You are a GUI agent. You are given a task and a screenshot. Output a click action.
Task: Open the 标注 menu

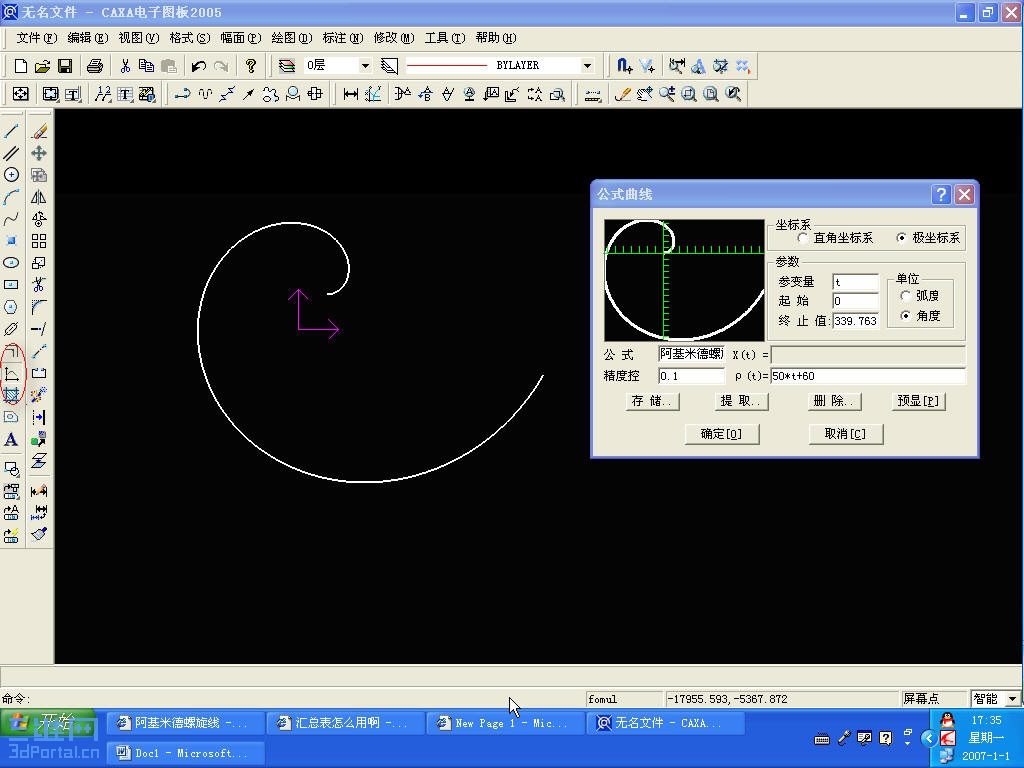click(340, 38)
